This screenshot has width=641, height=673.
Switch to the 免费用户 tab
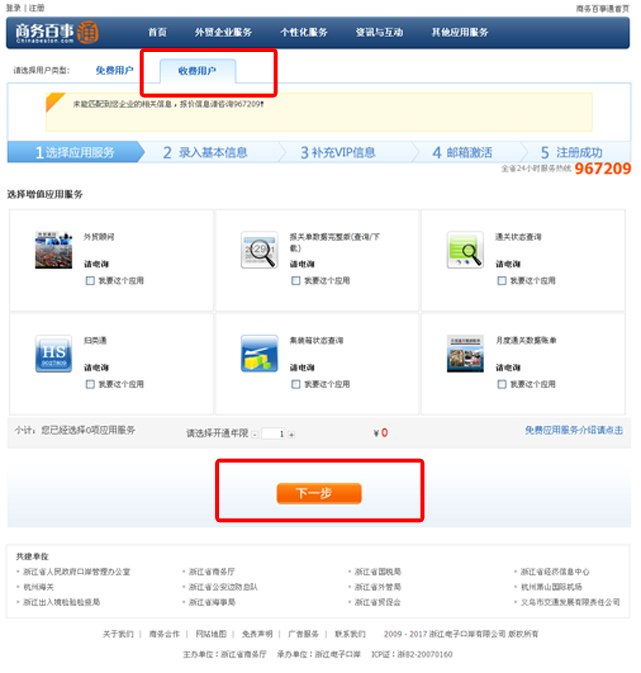[114, 71]
